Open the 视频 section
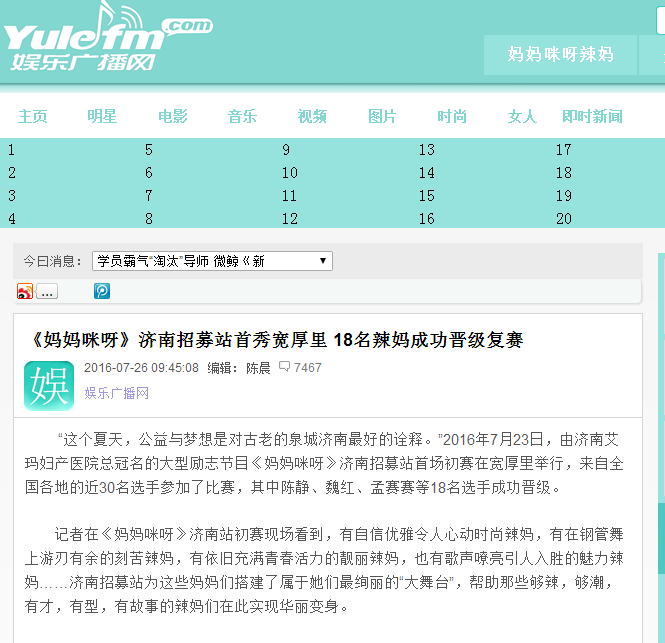 pos(312,116)
